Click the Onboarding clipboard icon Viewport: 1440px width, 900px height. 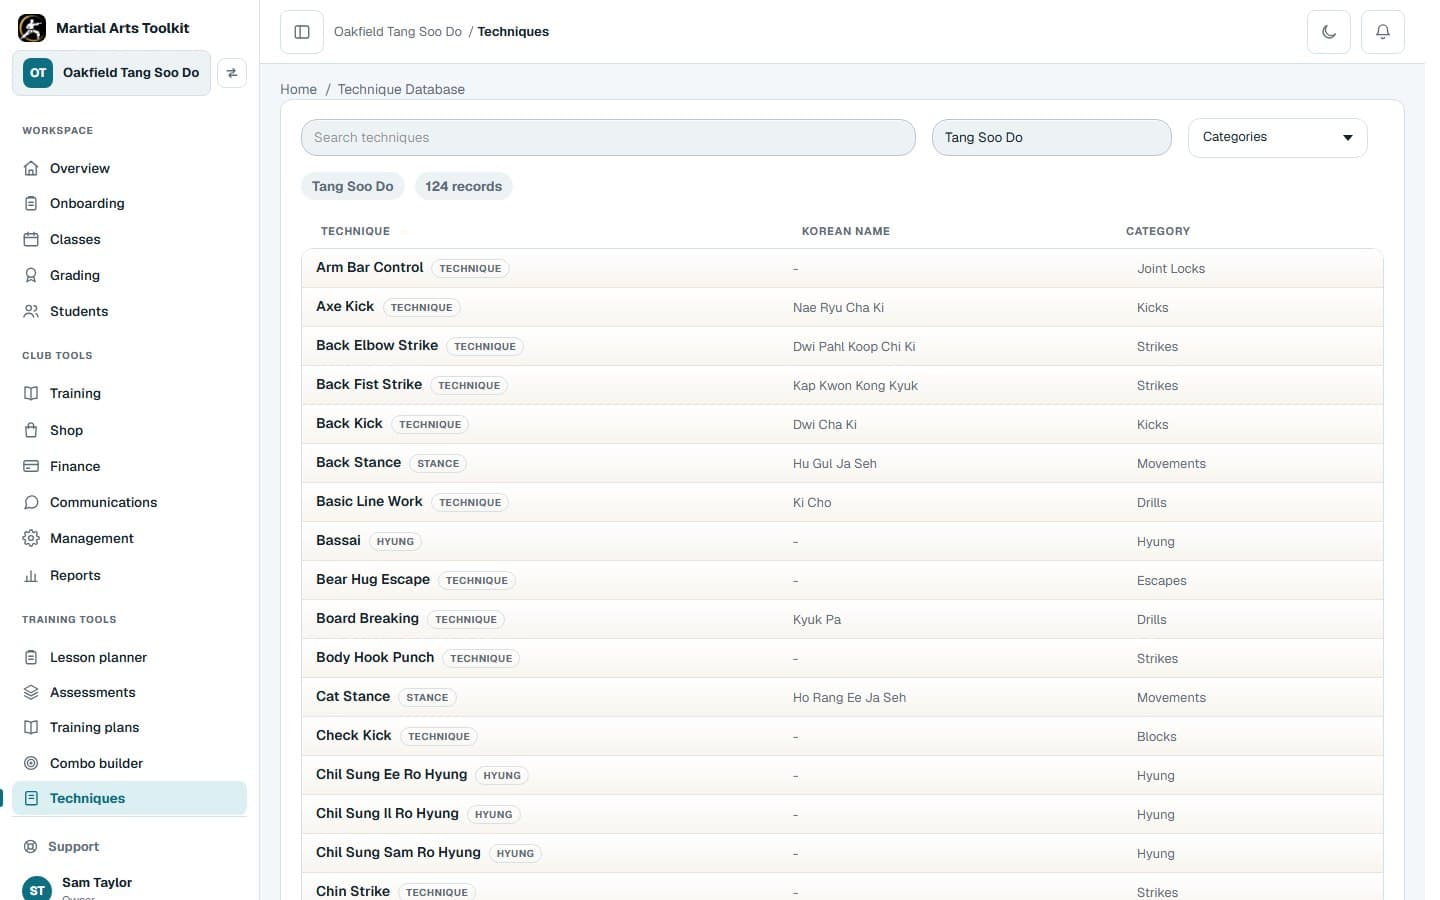coord(31,203)
